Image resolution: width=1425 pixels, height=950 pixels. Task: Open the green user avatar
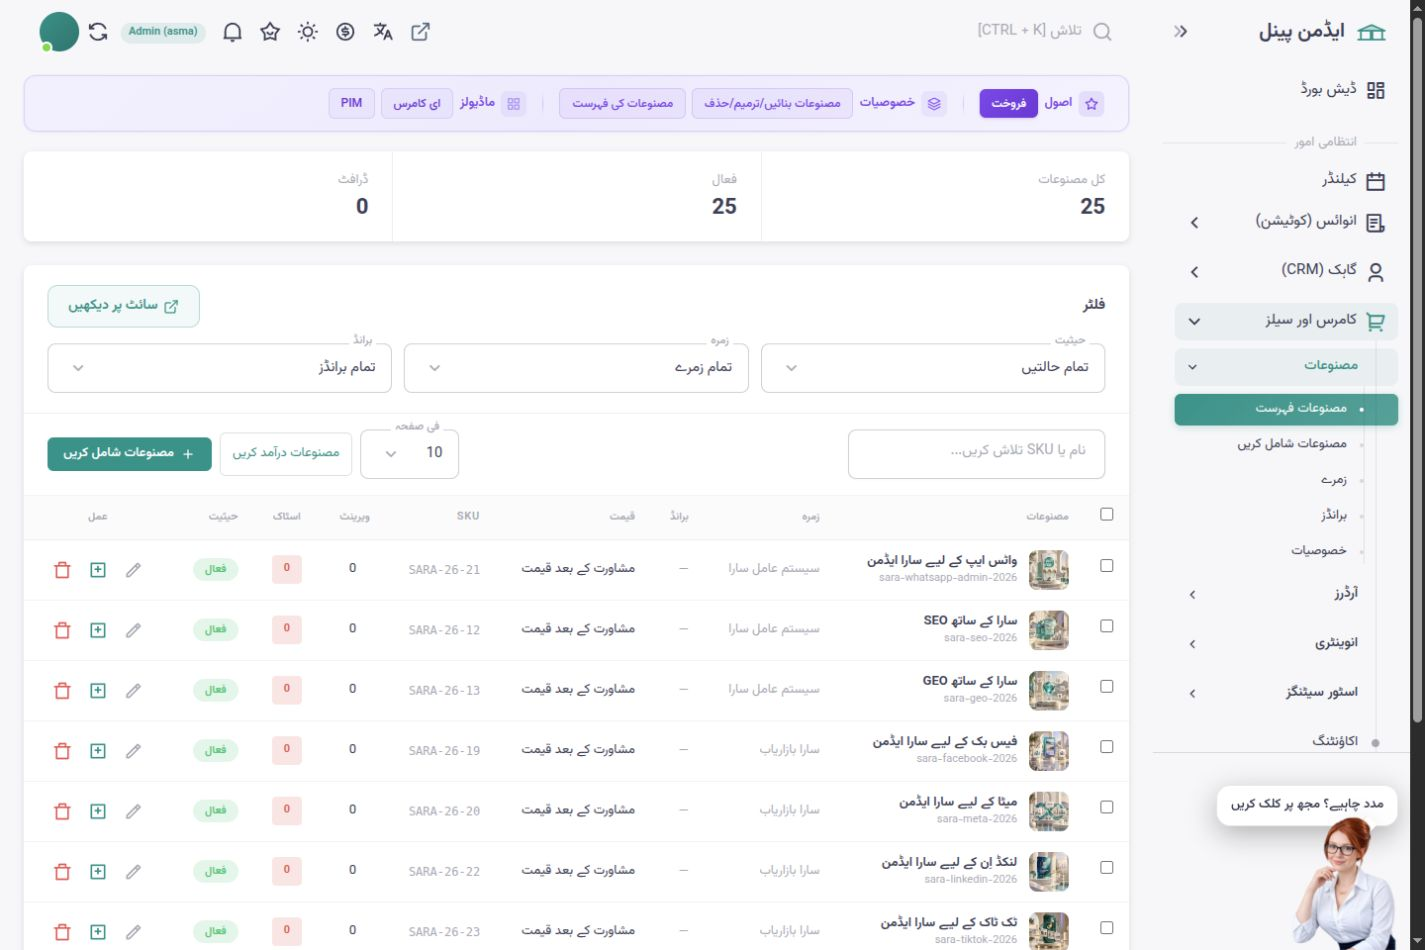59,32
